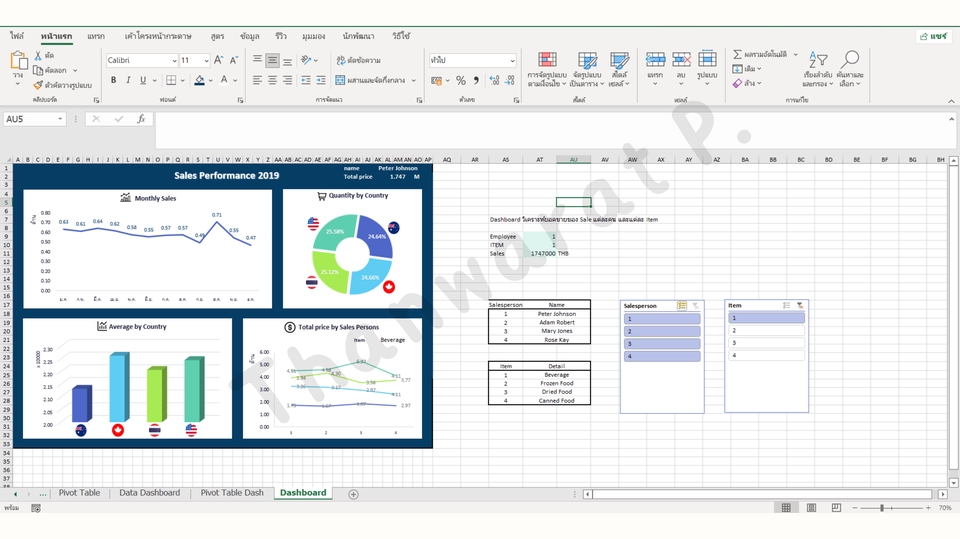Click the macro record icon in status bar
Viewport: 960px width, 539px height.
tap(36, 508)
